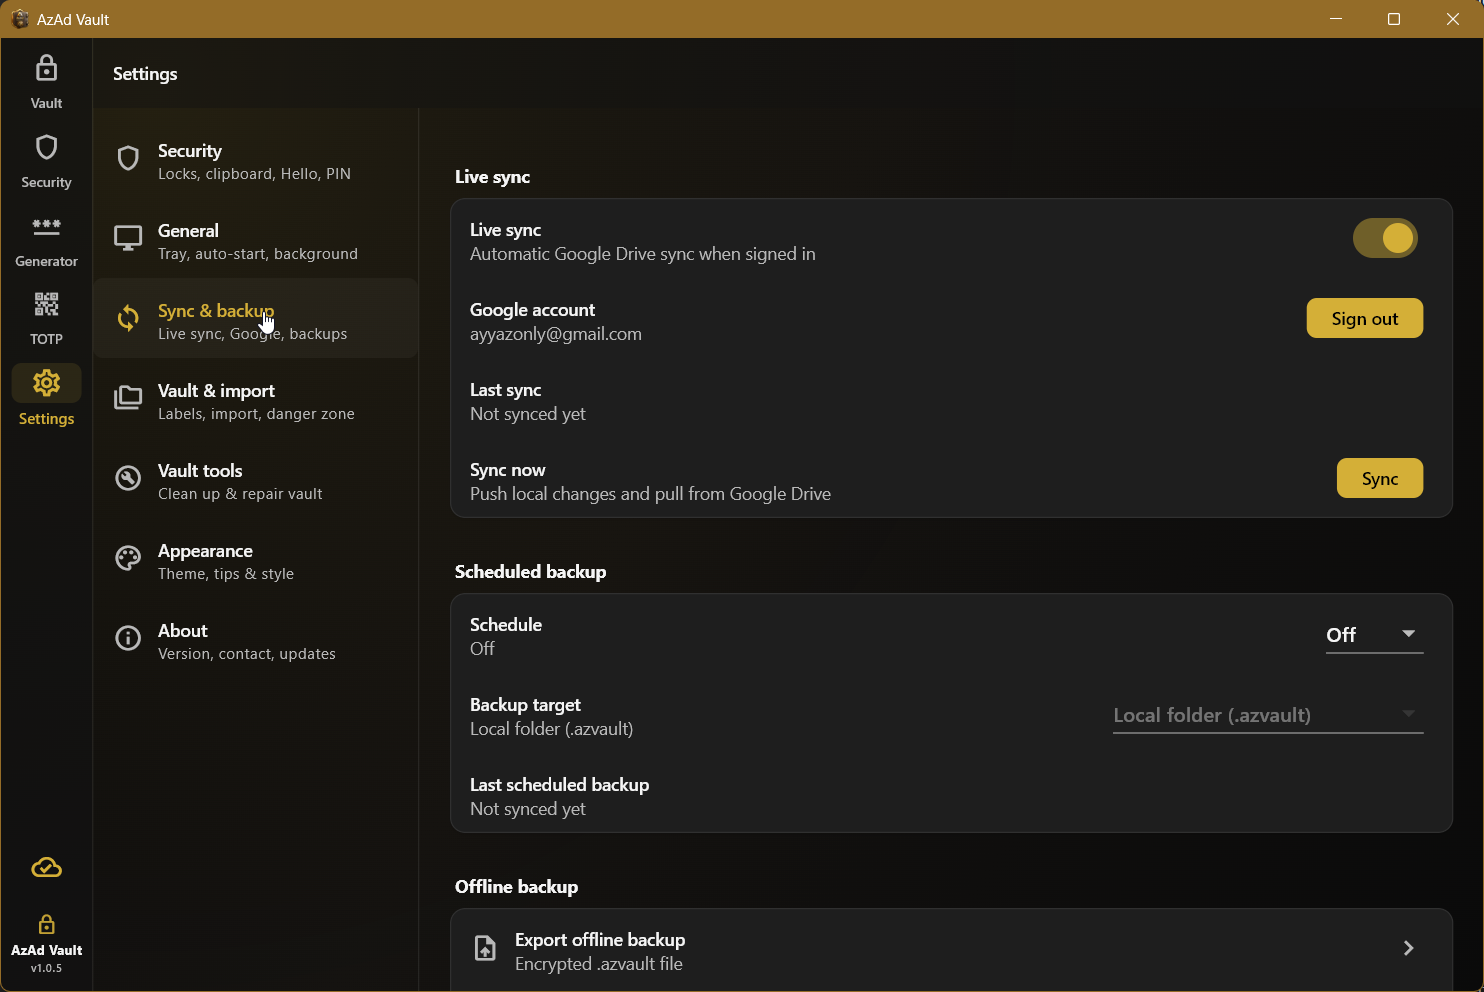Viewport: 1484px width, 992px height.
Task: Open the Vault lock icon in sidebar
Action: 46,69
